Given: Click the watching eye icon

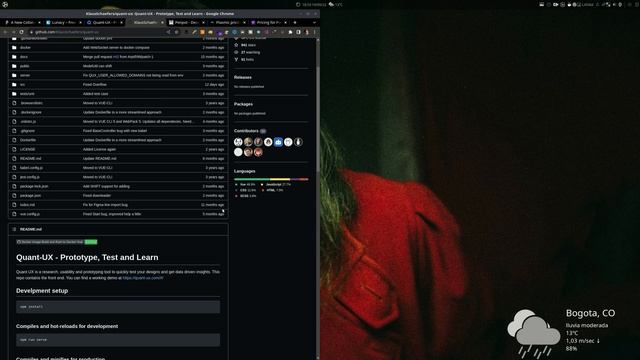Looking at the screenshot, I should [236, 52].
